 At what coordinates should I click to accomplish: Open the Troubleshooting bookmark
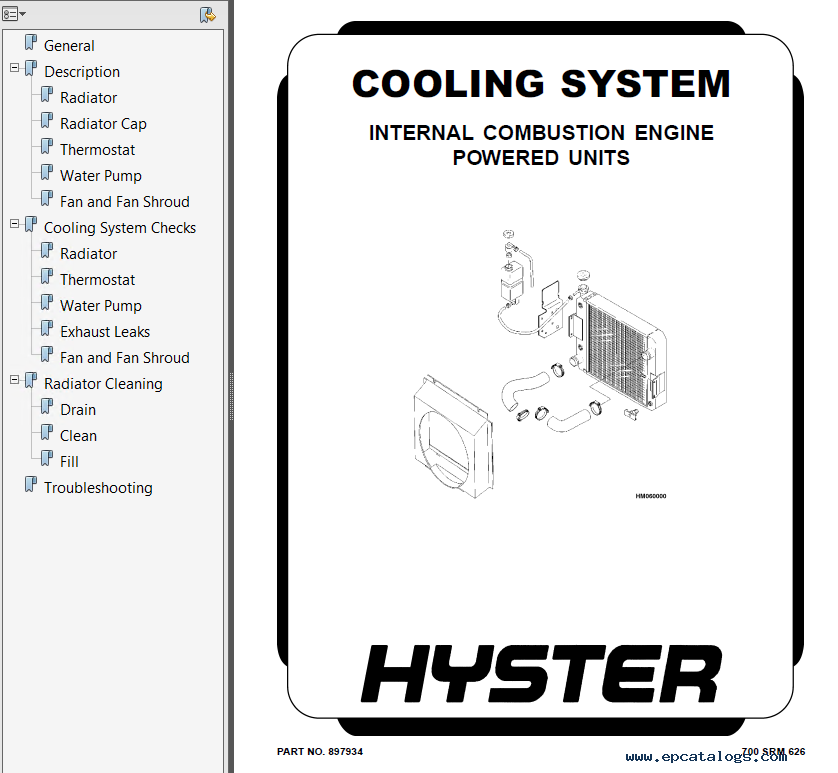[98, 488]
